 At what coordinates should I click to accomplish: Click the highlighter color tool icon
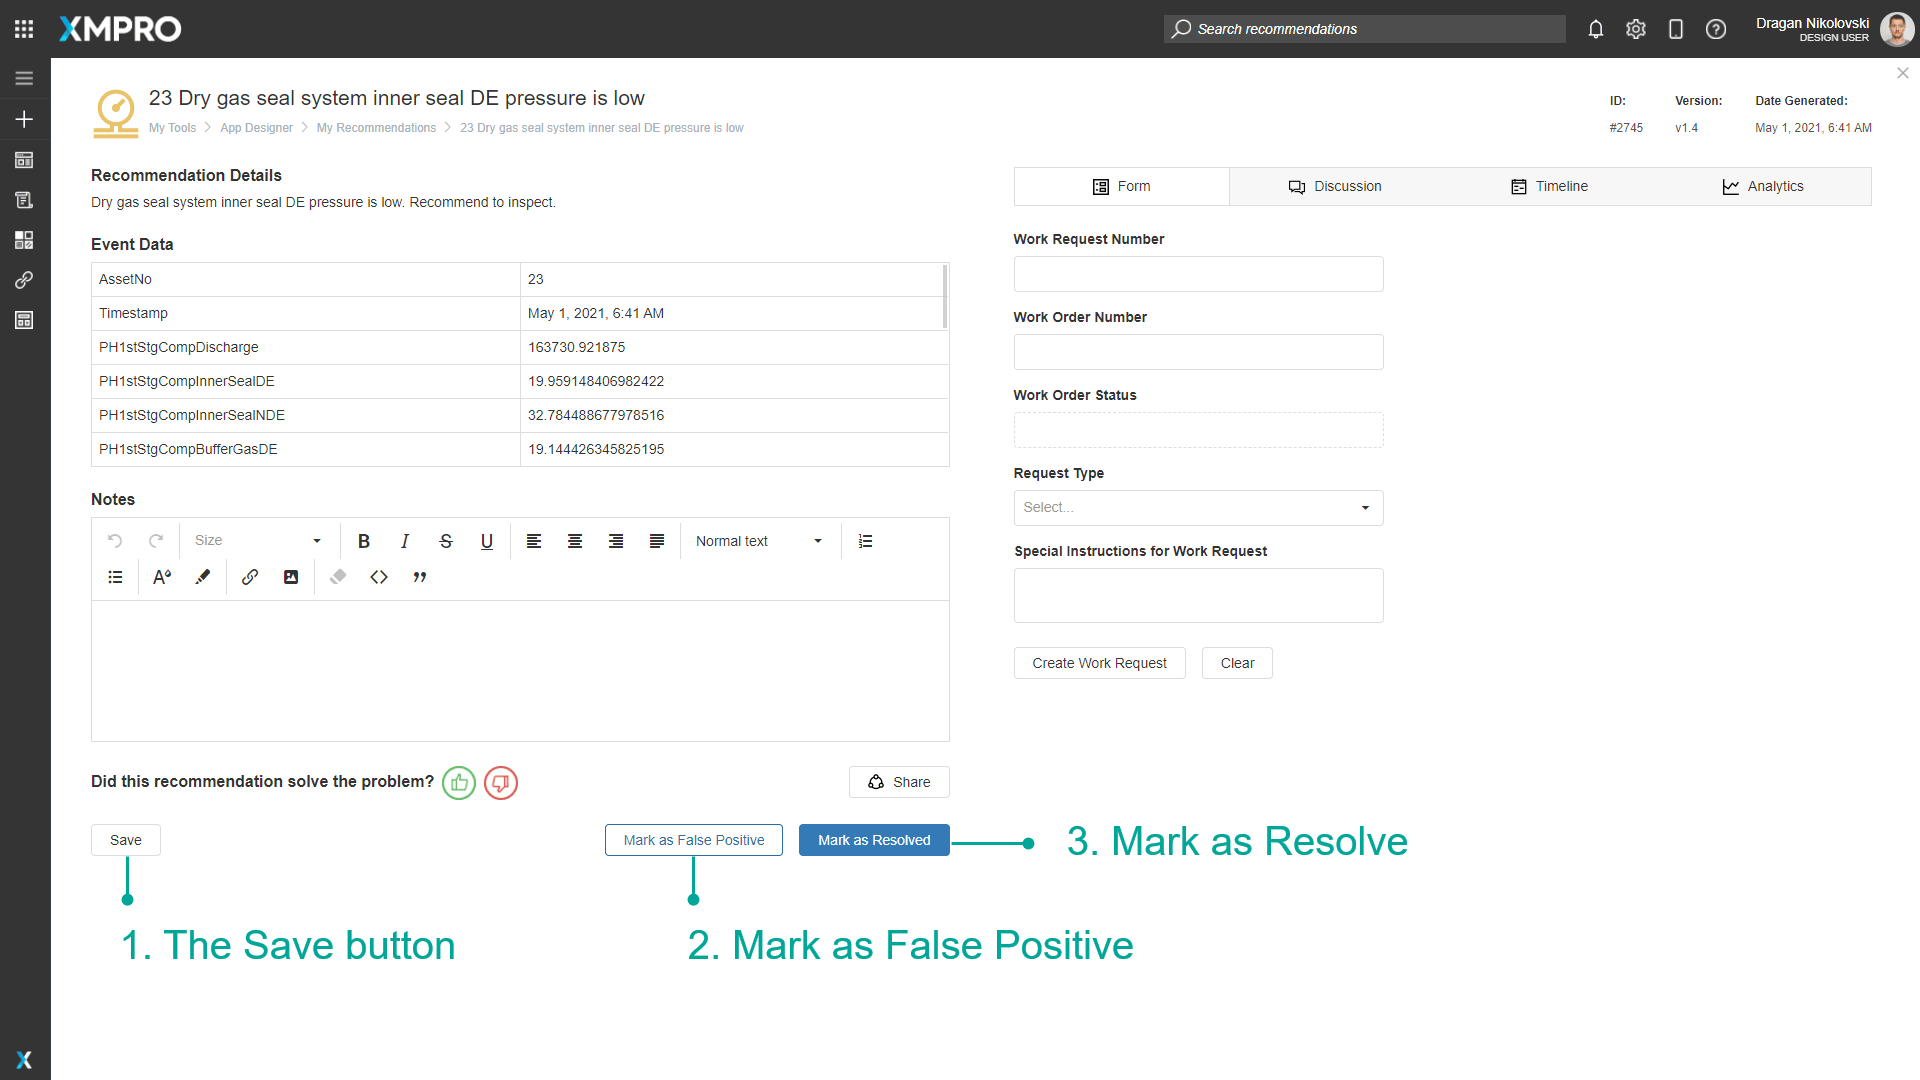203,577
